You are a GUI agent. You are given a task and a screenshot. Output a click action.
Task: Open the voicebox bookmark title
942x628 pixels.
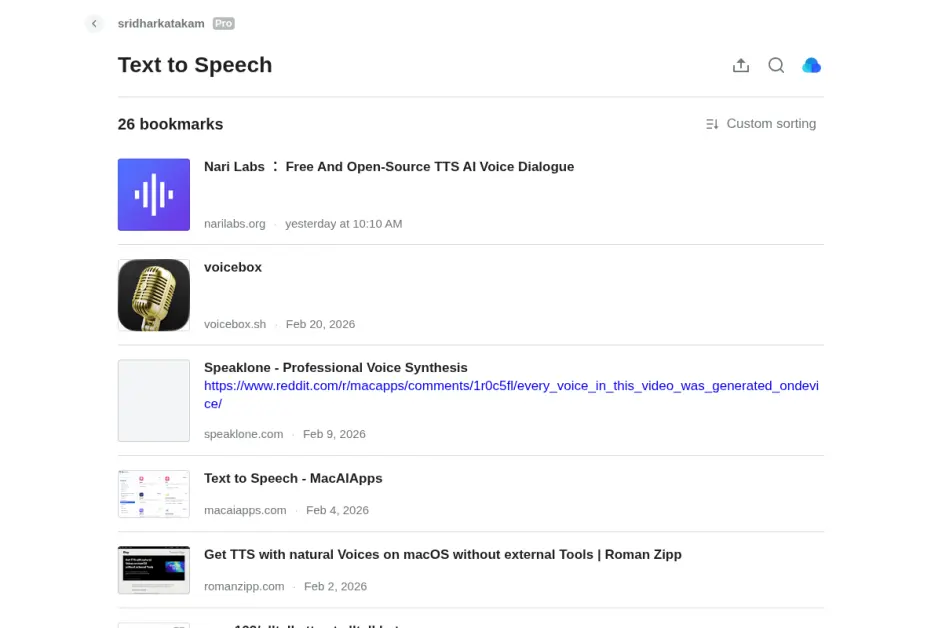coord(233,268)
